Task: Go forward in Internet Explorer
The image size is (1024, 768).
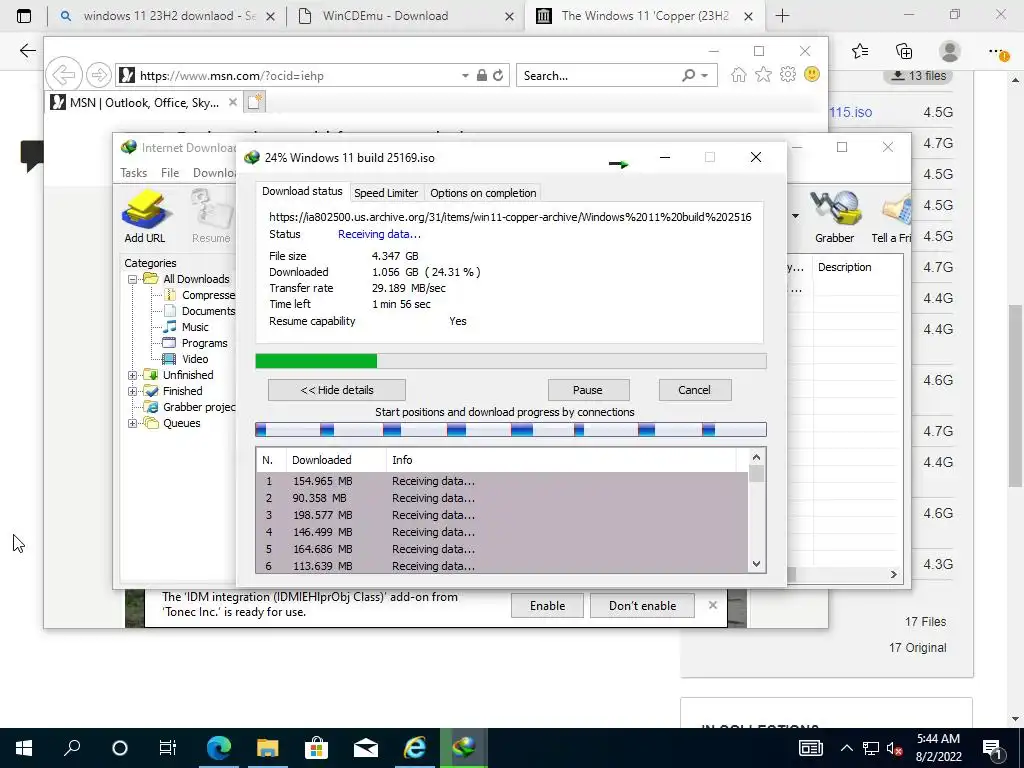Action: coord(99,75)
